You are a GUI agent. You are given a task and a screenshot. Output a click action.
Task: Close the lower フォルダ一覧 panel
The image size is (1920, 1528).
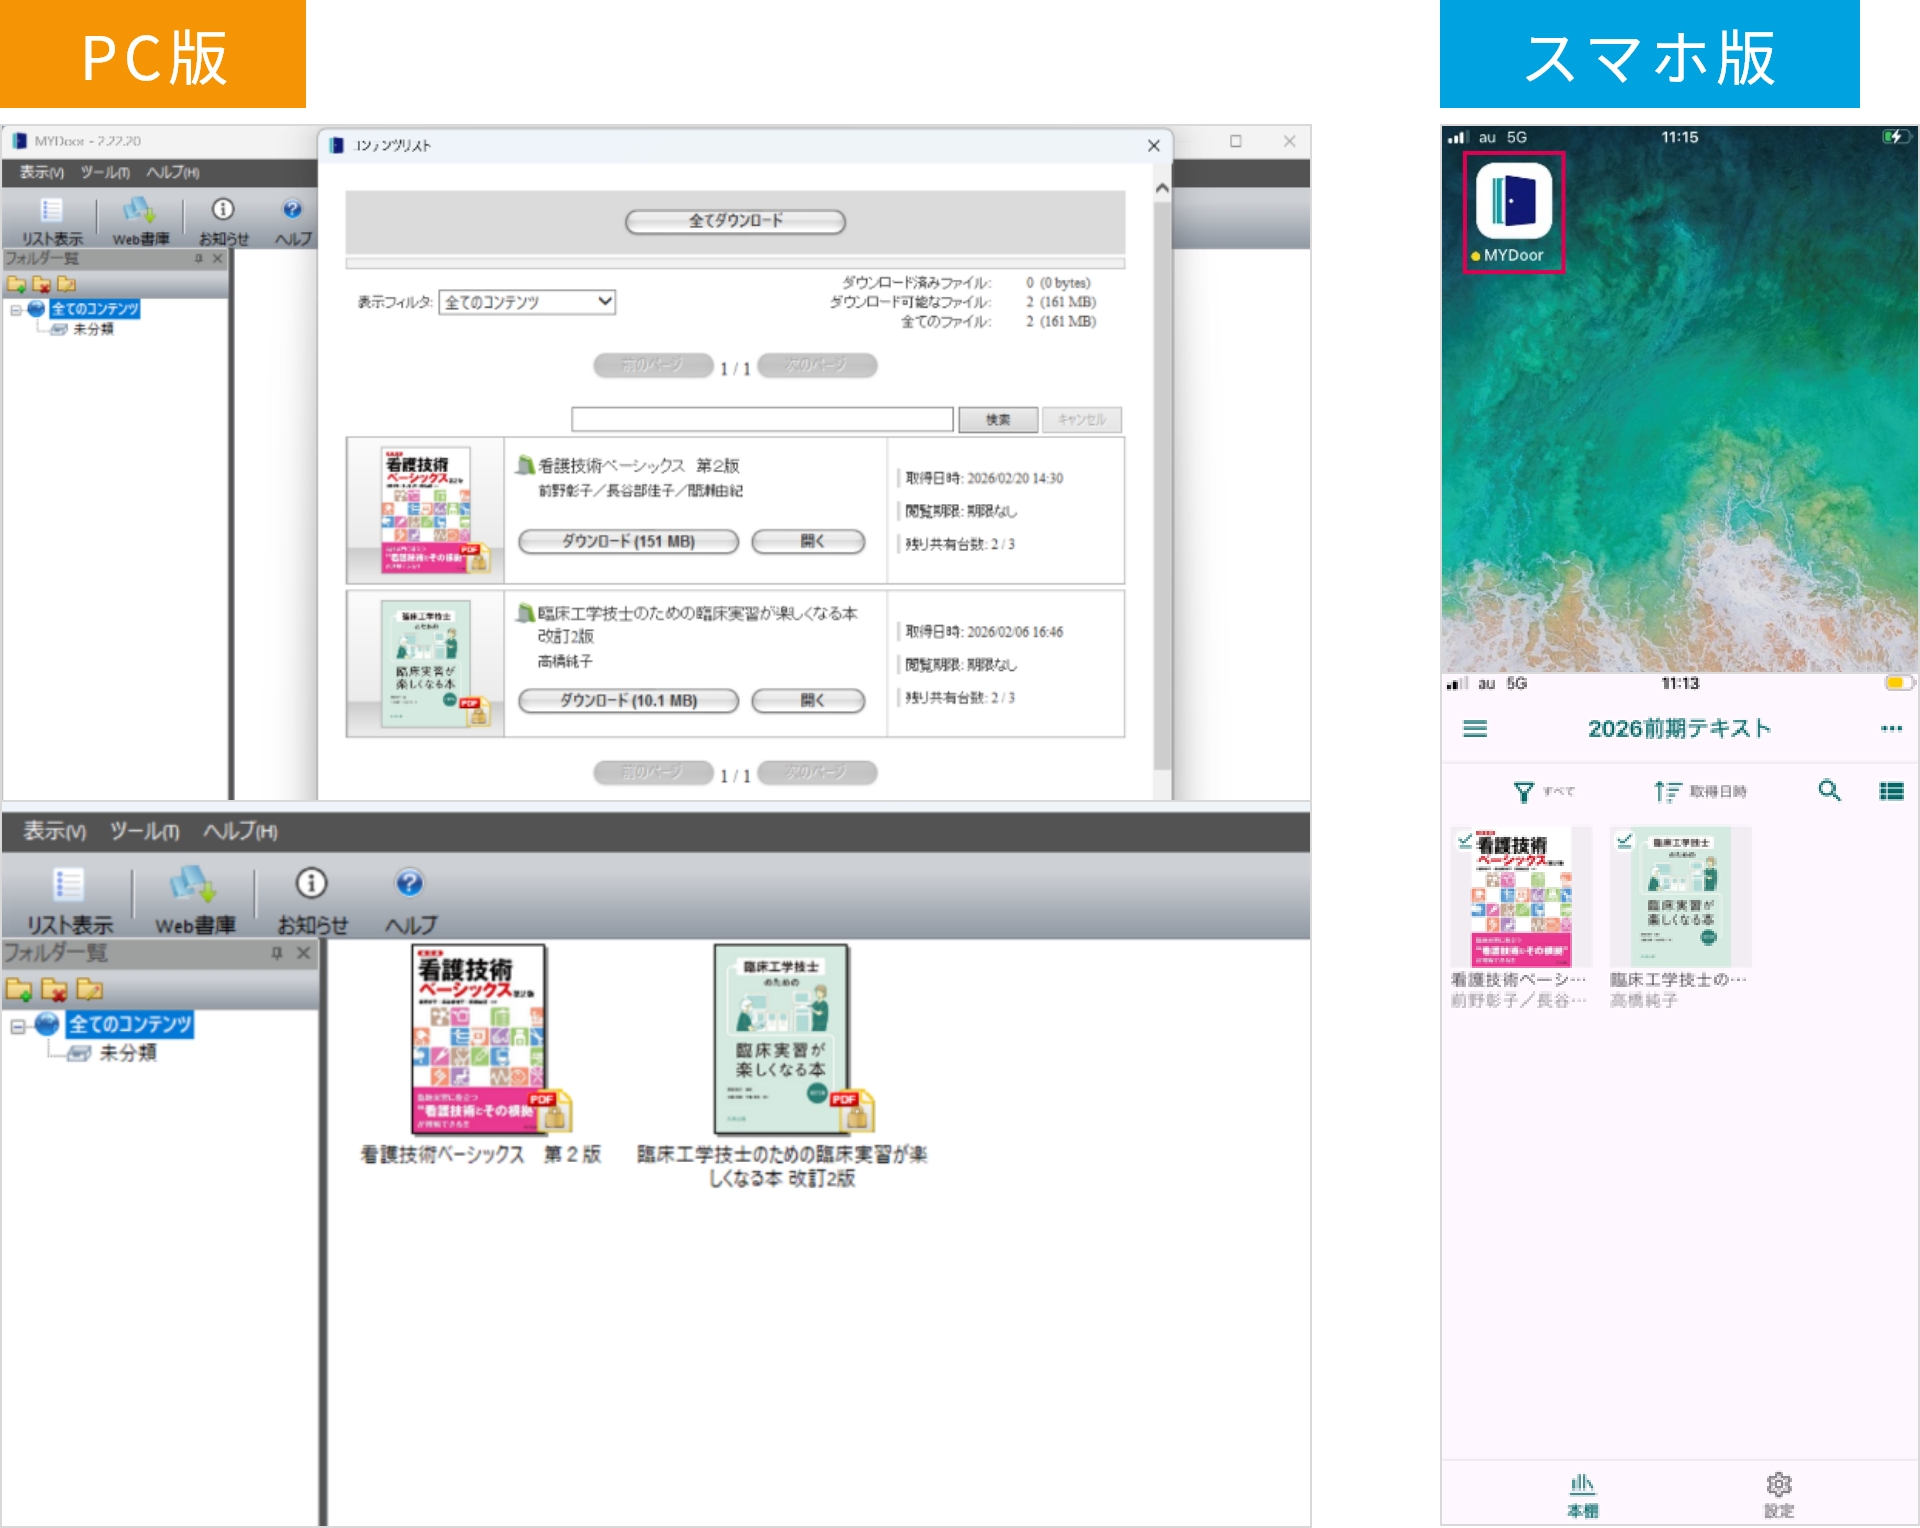(x=304, y=954)
